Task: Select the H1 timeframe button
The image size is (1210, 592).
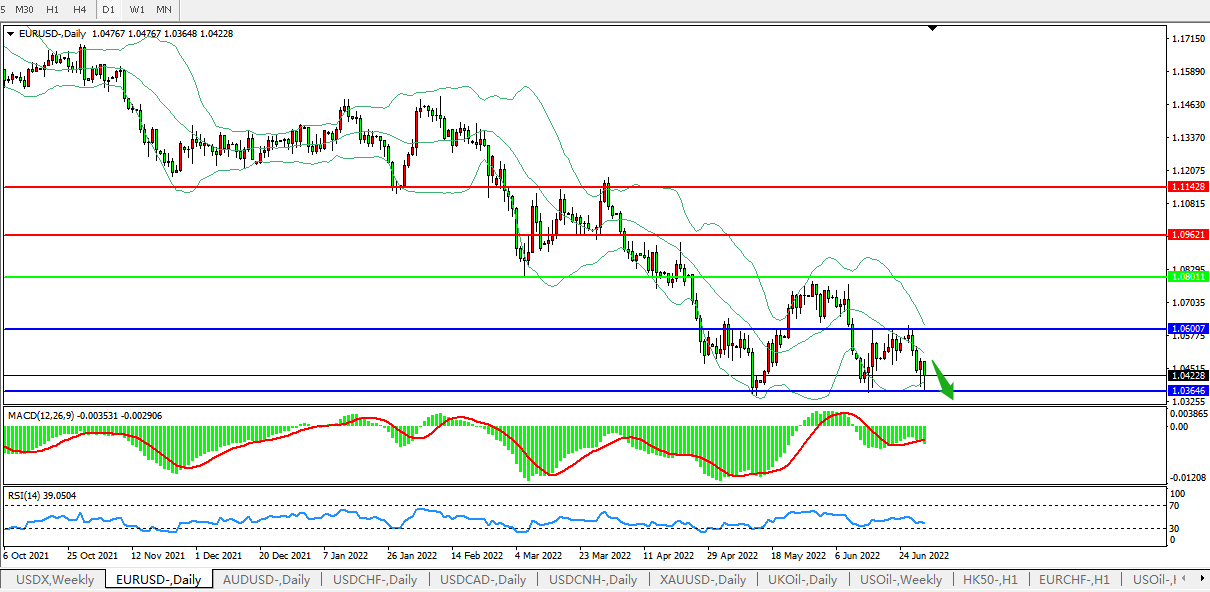Action: [x=53, y=9]
